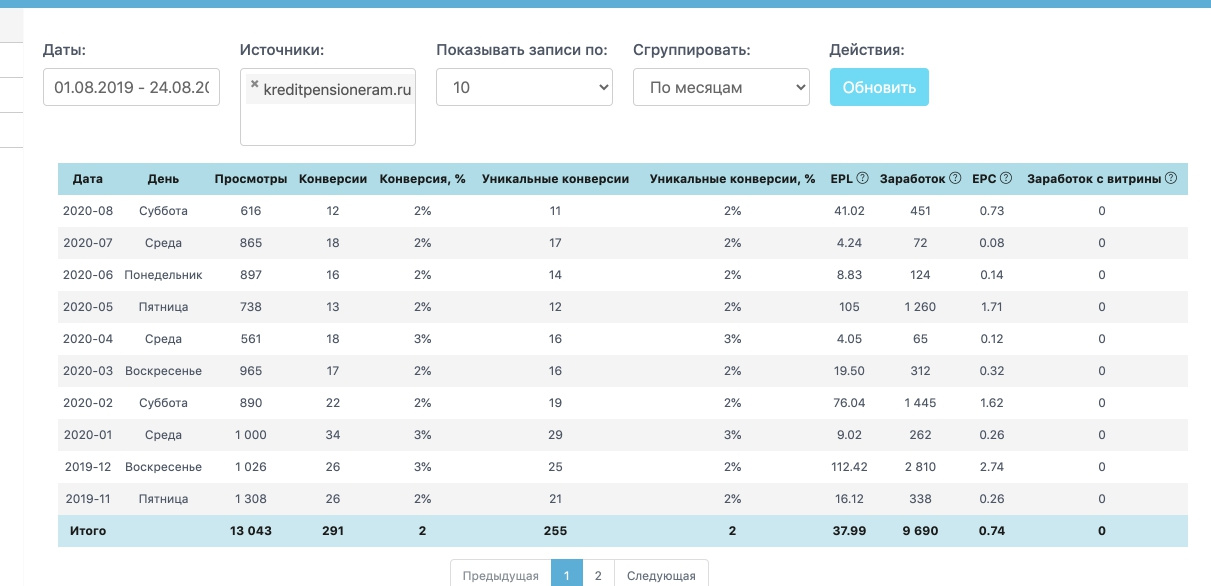Select the 2020-07 date cell
Viewport: 1211px width, 586px height.
[x=88, y=243]
